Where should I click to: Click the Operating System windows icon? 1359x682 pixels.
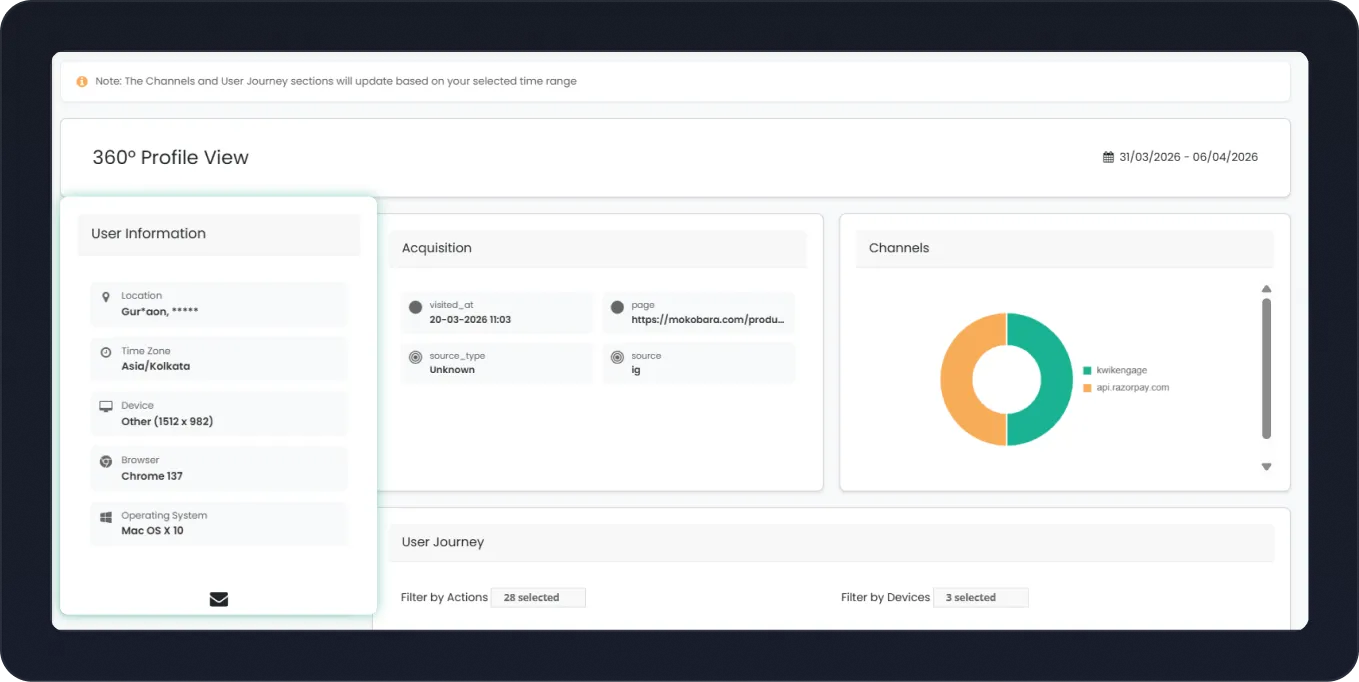[x=106, y=517]
